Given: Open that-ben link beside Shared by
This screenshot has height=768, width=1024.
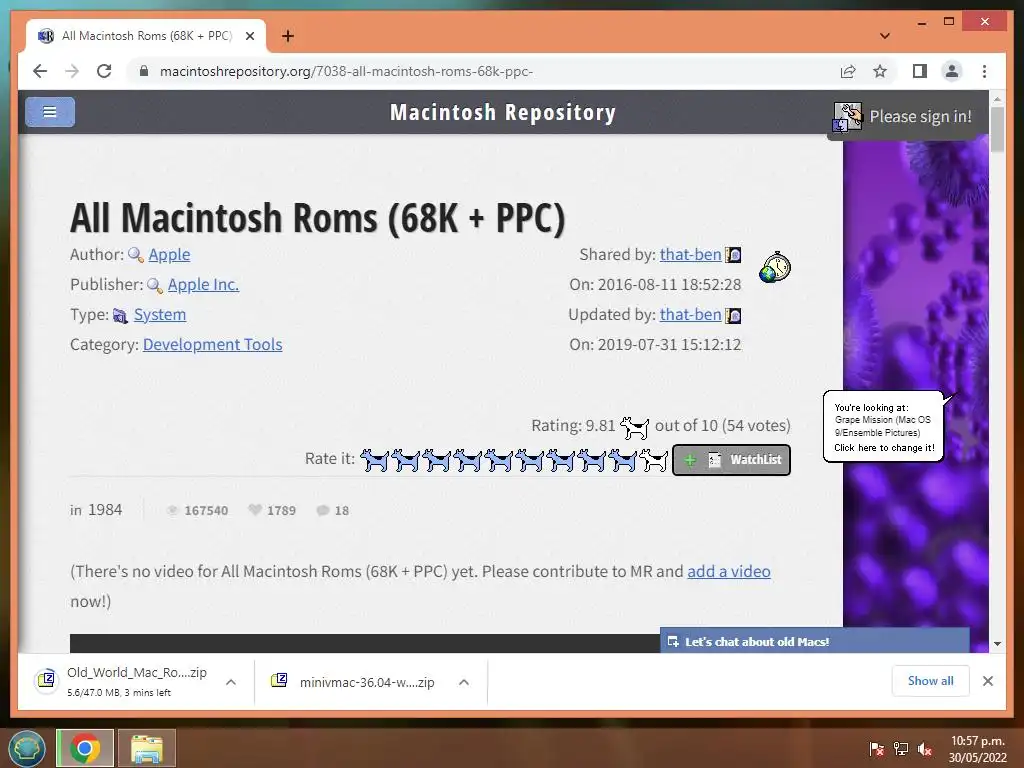Looking at the screenshot, I should pos(690,254).
